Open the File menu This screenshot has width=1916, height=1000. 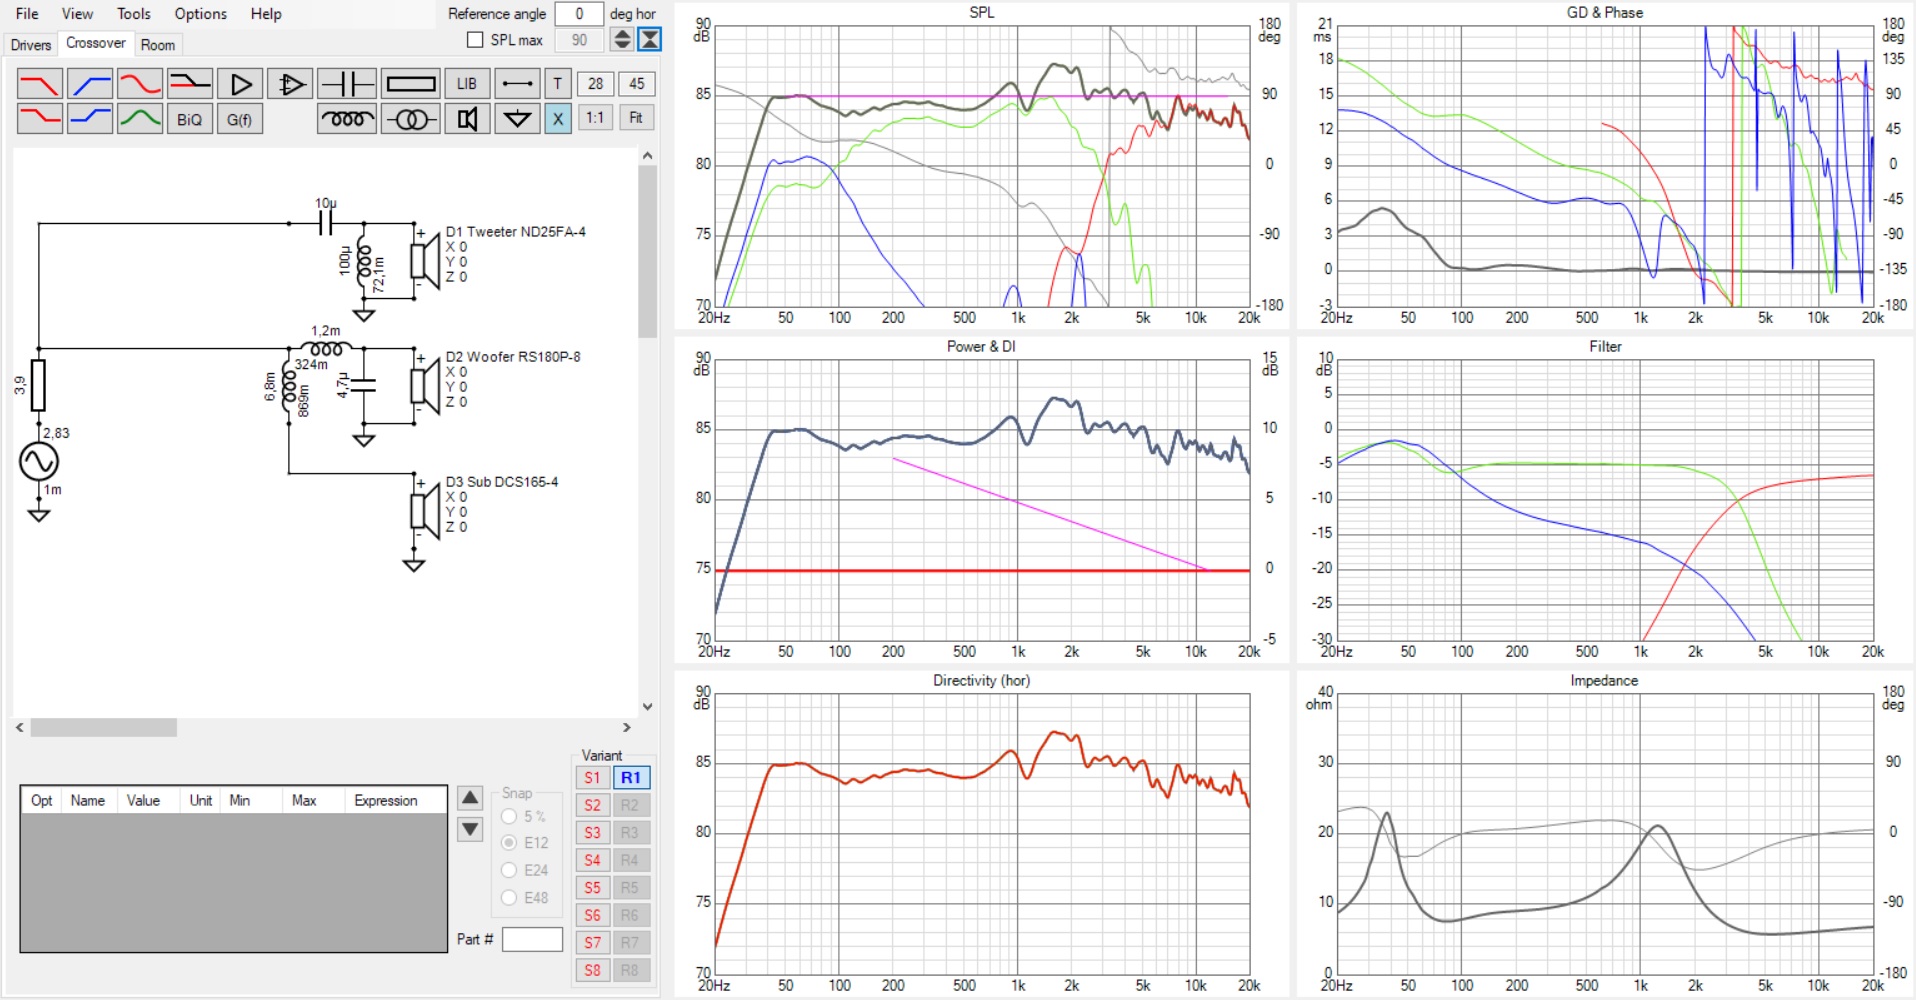27,14
